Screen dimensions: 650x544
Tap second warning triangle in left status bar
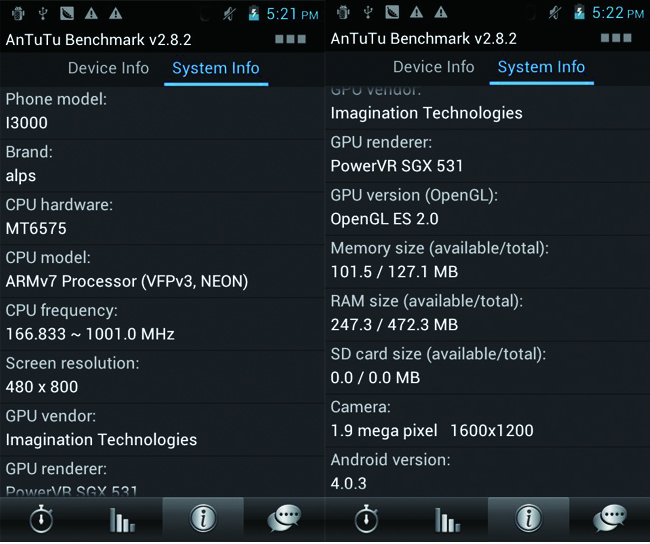(116, 14)
